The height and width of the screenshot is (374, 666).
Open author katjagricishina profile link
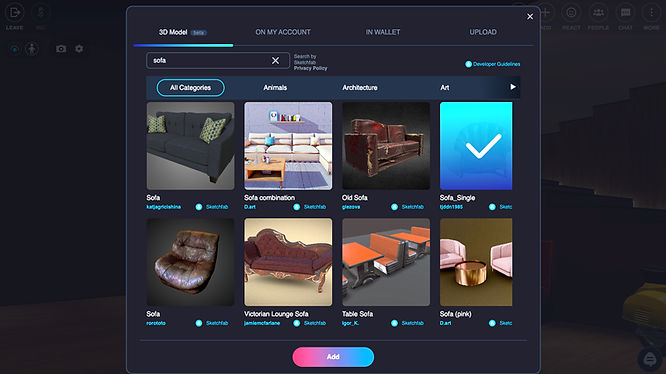pos(164,207)
